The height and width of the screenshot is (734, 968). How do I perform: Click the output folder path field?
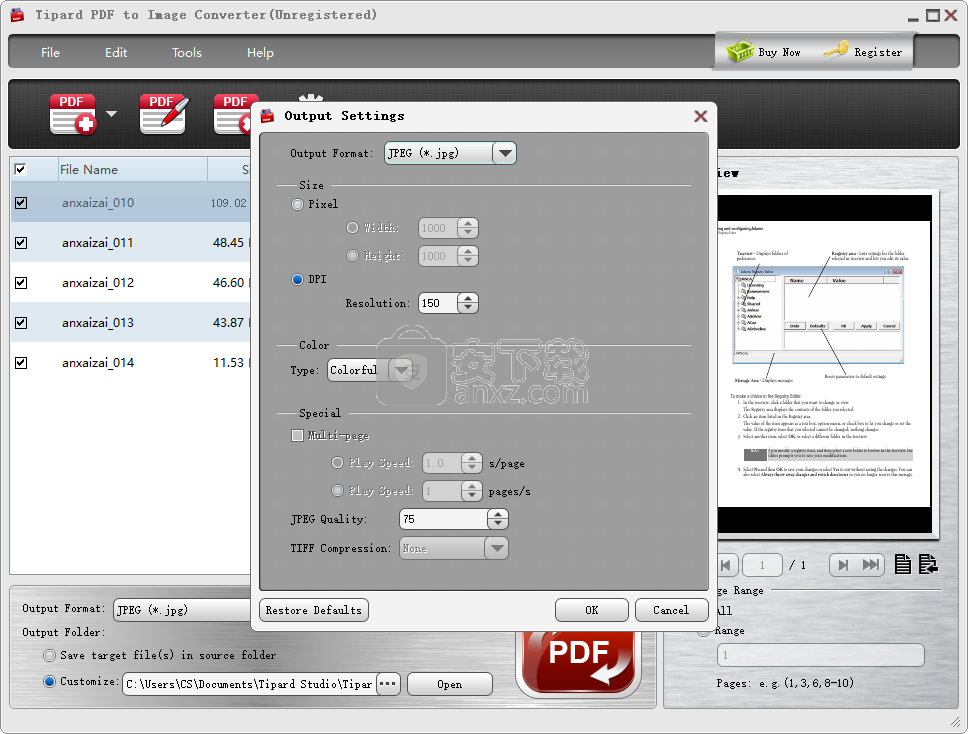click(249, 684)
